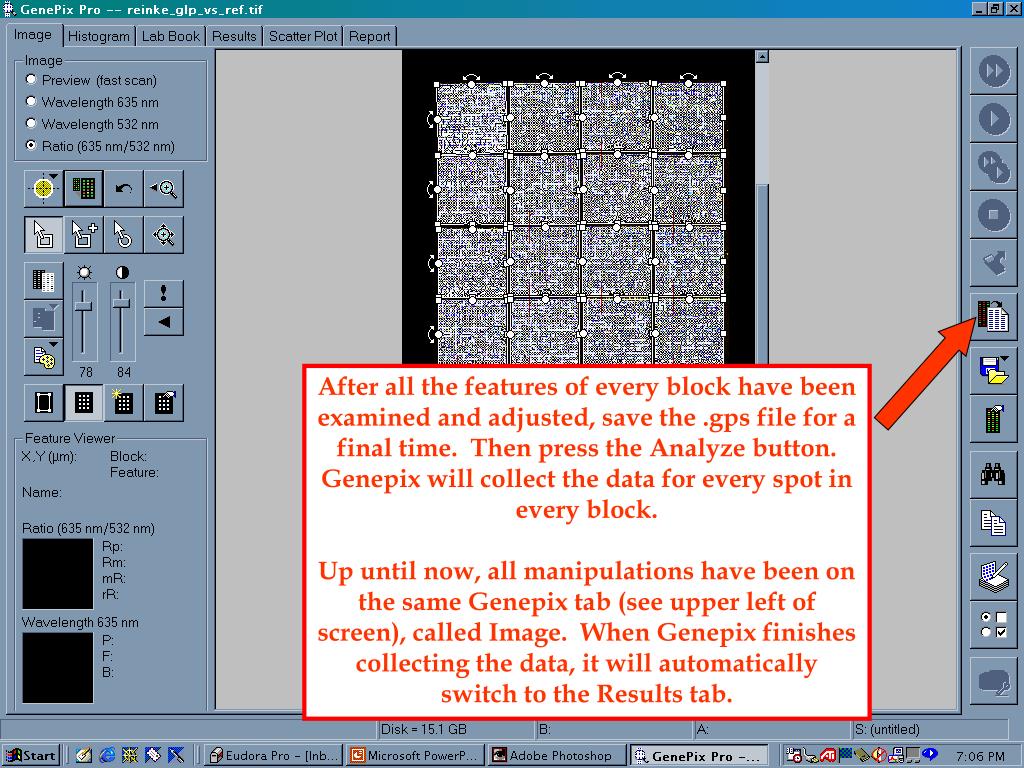Image resolution: width=1024 pixels, height=768 pixels.
Task: Select the block select arrow tool
Action: pyautogui.click(x=43, y=234)
